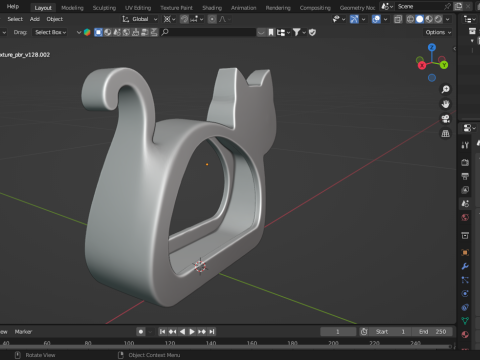Open the Select Box drag dropdown
This screenshot has height=360, width=480.
click(50, 32)
